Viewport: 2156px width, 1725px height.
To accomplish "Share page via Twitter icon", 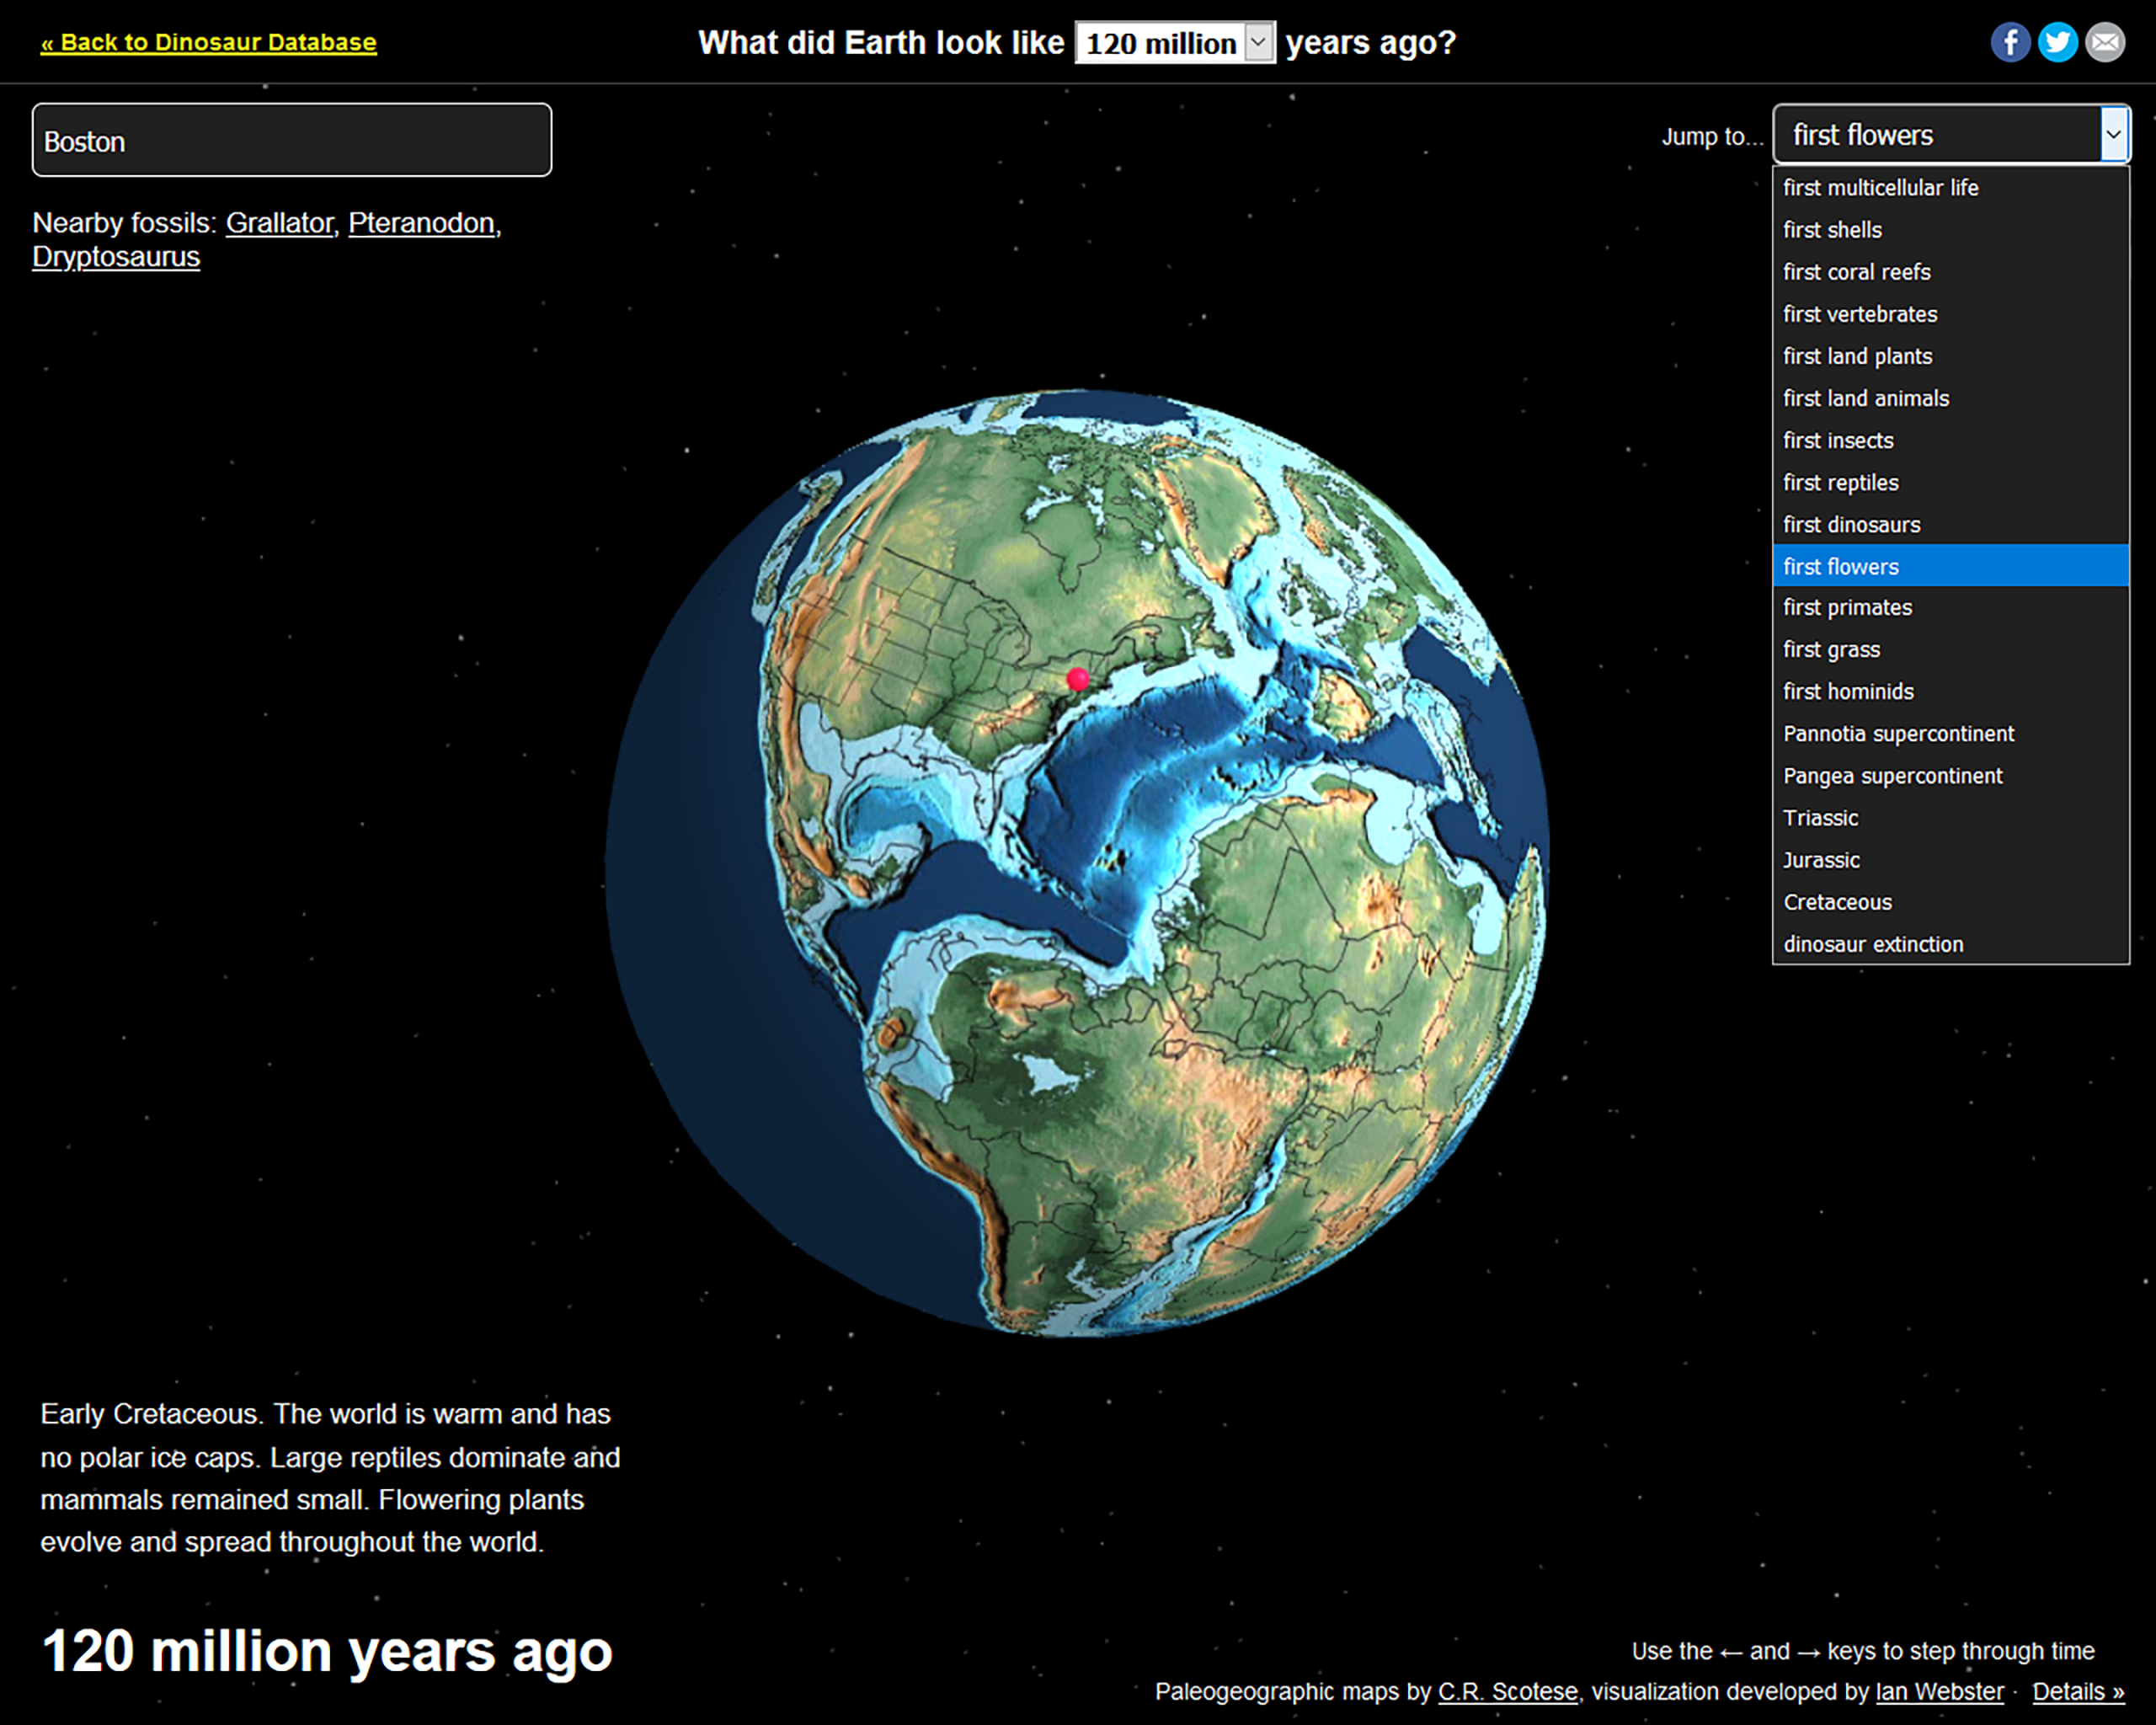I will 2057,42.
